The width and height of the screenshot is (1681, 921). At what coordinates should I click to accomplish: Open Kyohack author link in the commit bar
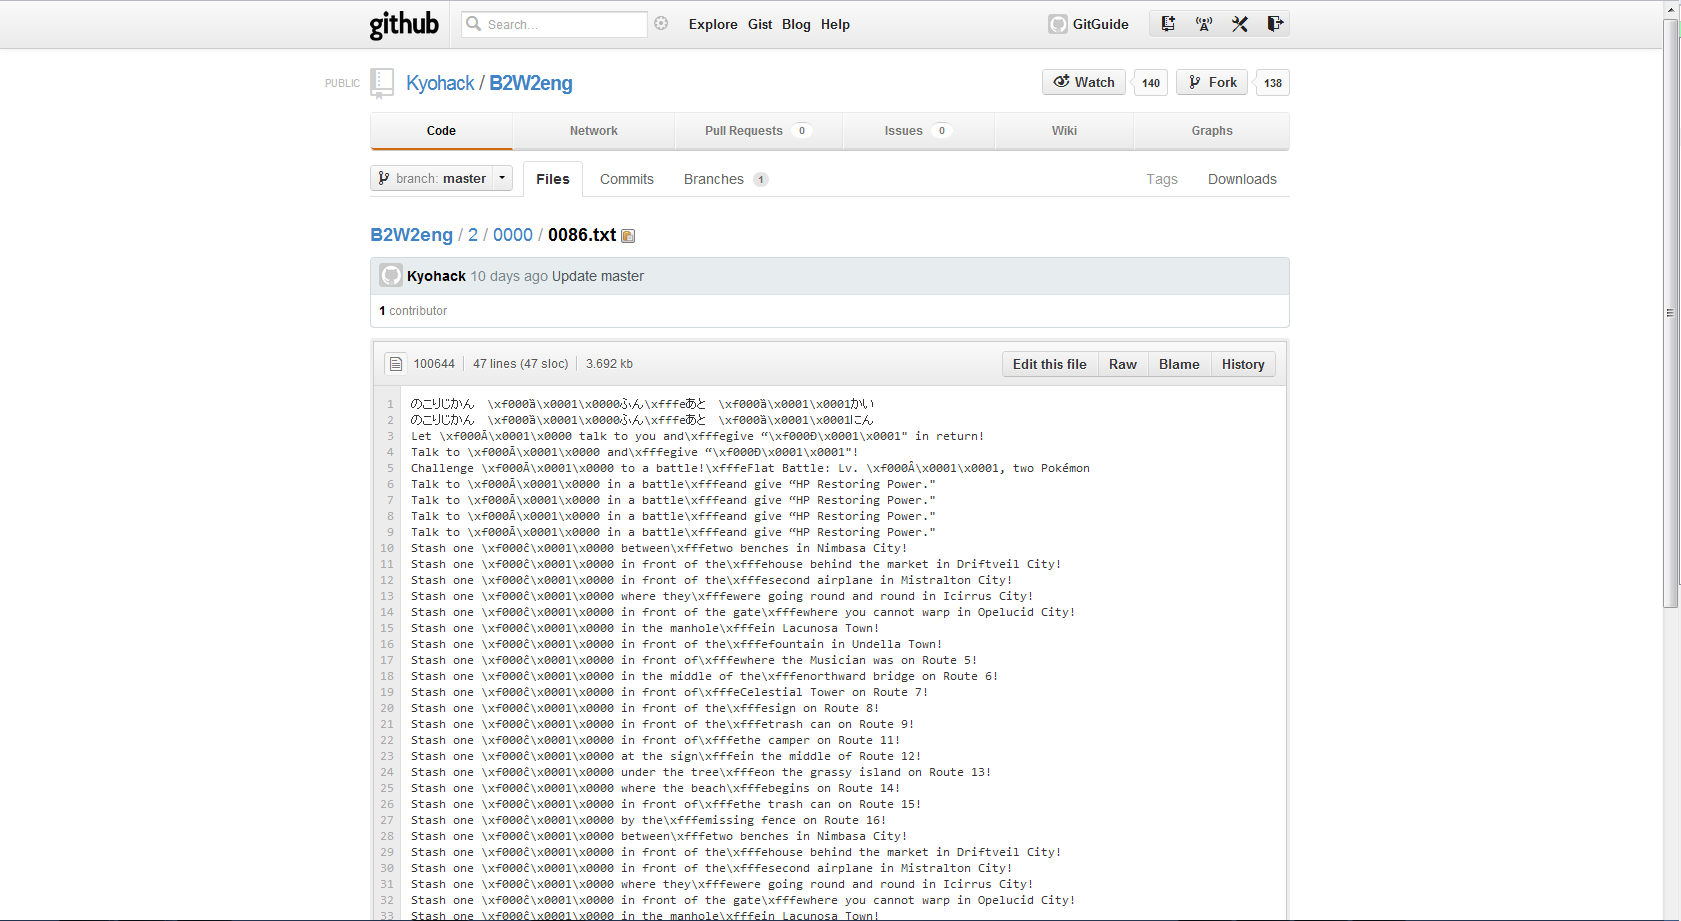click(x=436, y=276)
